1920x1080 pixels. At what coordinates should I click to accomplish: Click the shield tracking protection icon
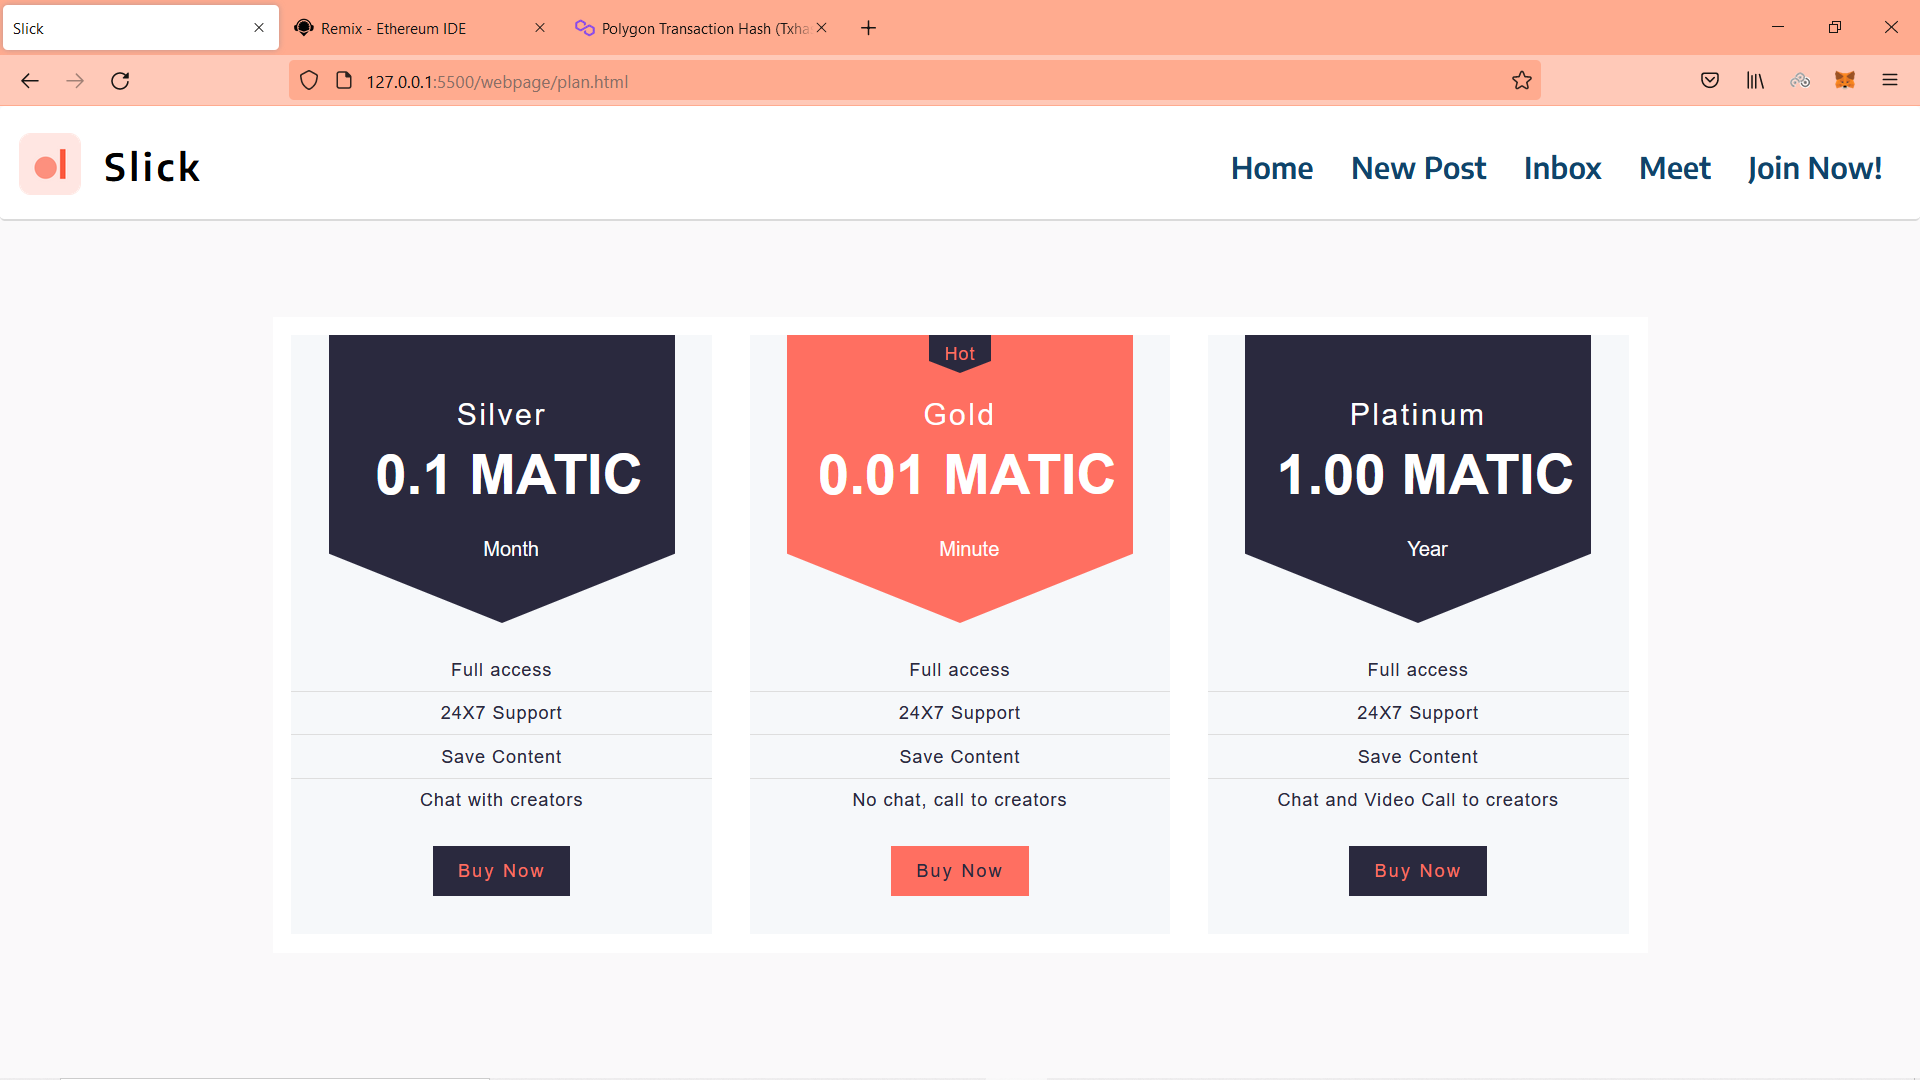point(309,81)
